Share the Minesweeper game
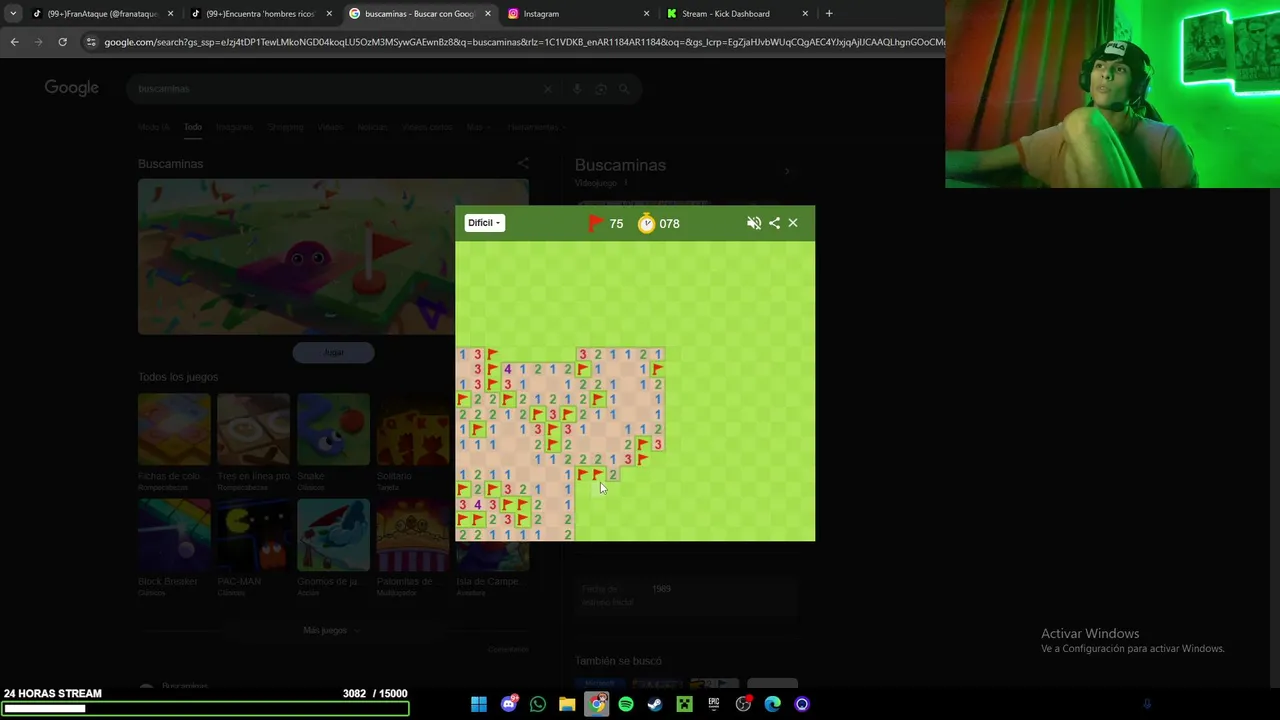This screenshot has height=720, width=1280. tap(774, 223)
